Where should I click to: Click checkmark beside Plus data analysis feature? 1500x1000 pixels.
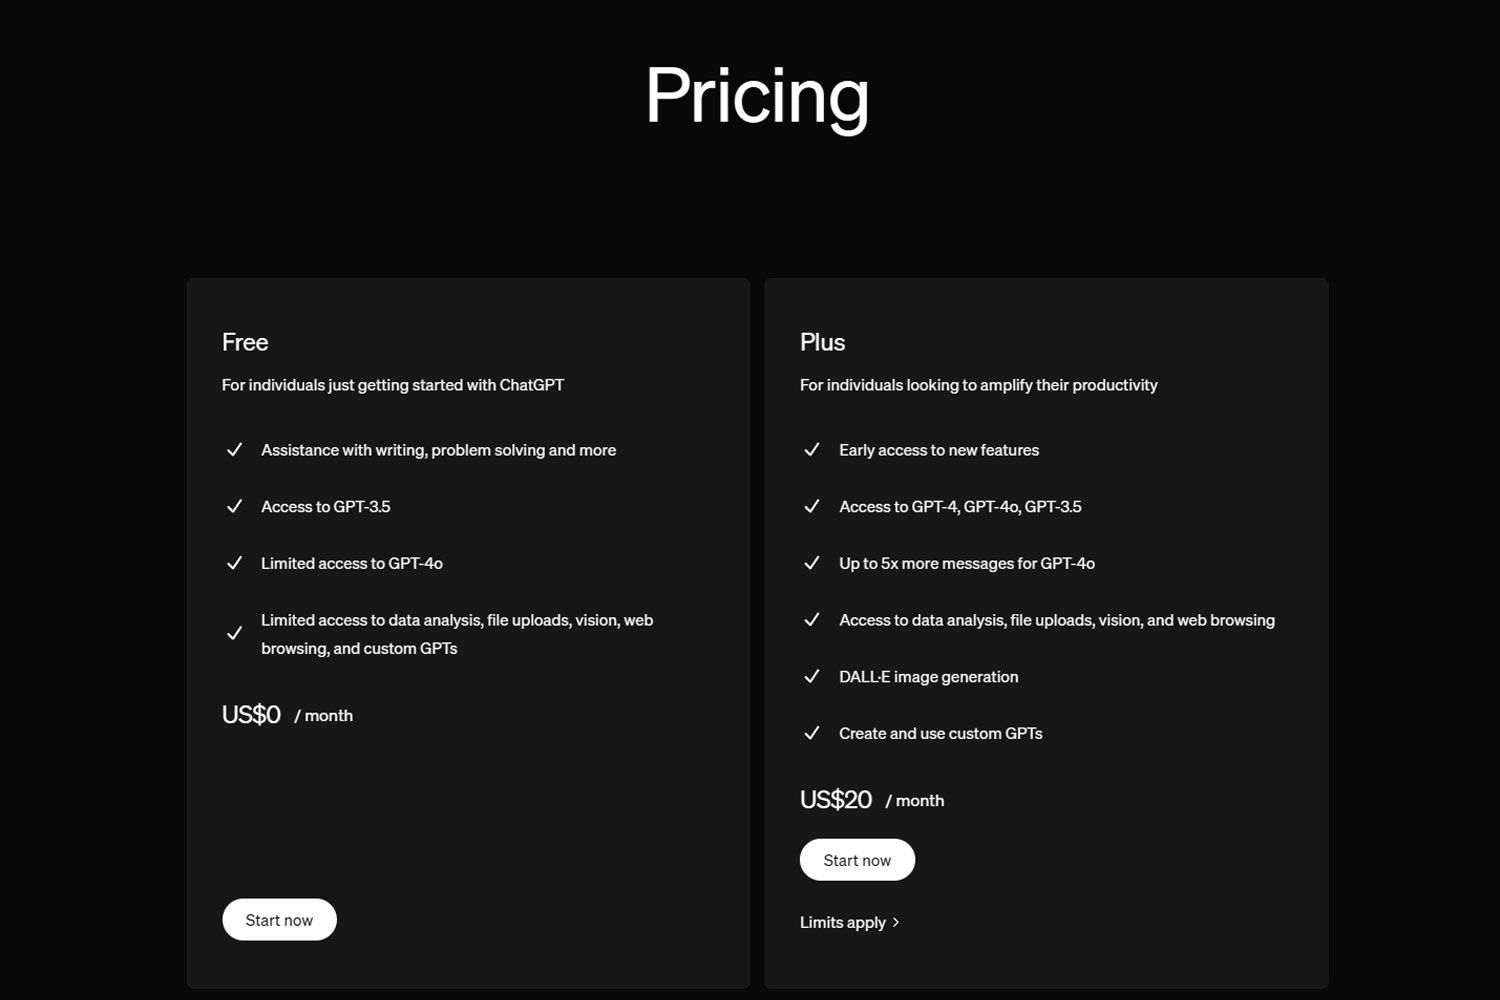pos(812,620)
